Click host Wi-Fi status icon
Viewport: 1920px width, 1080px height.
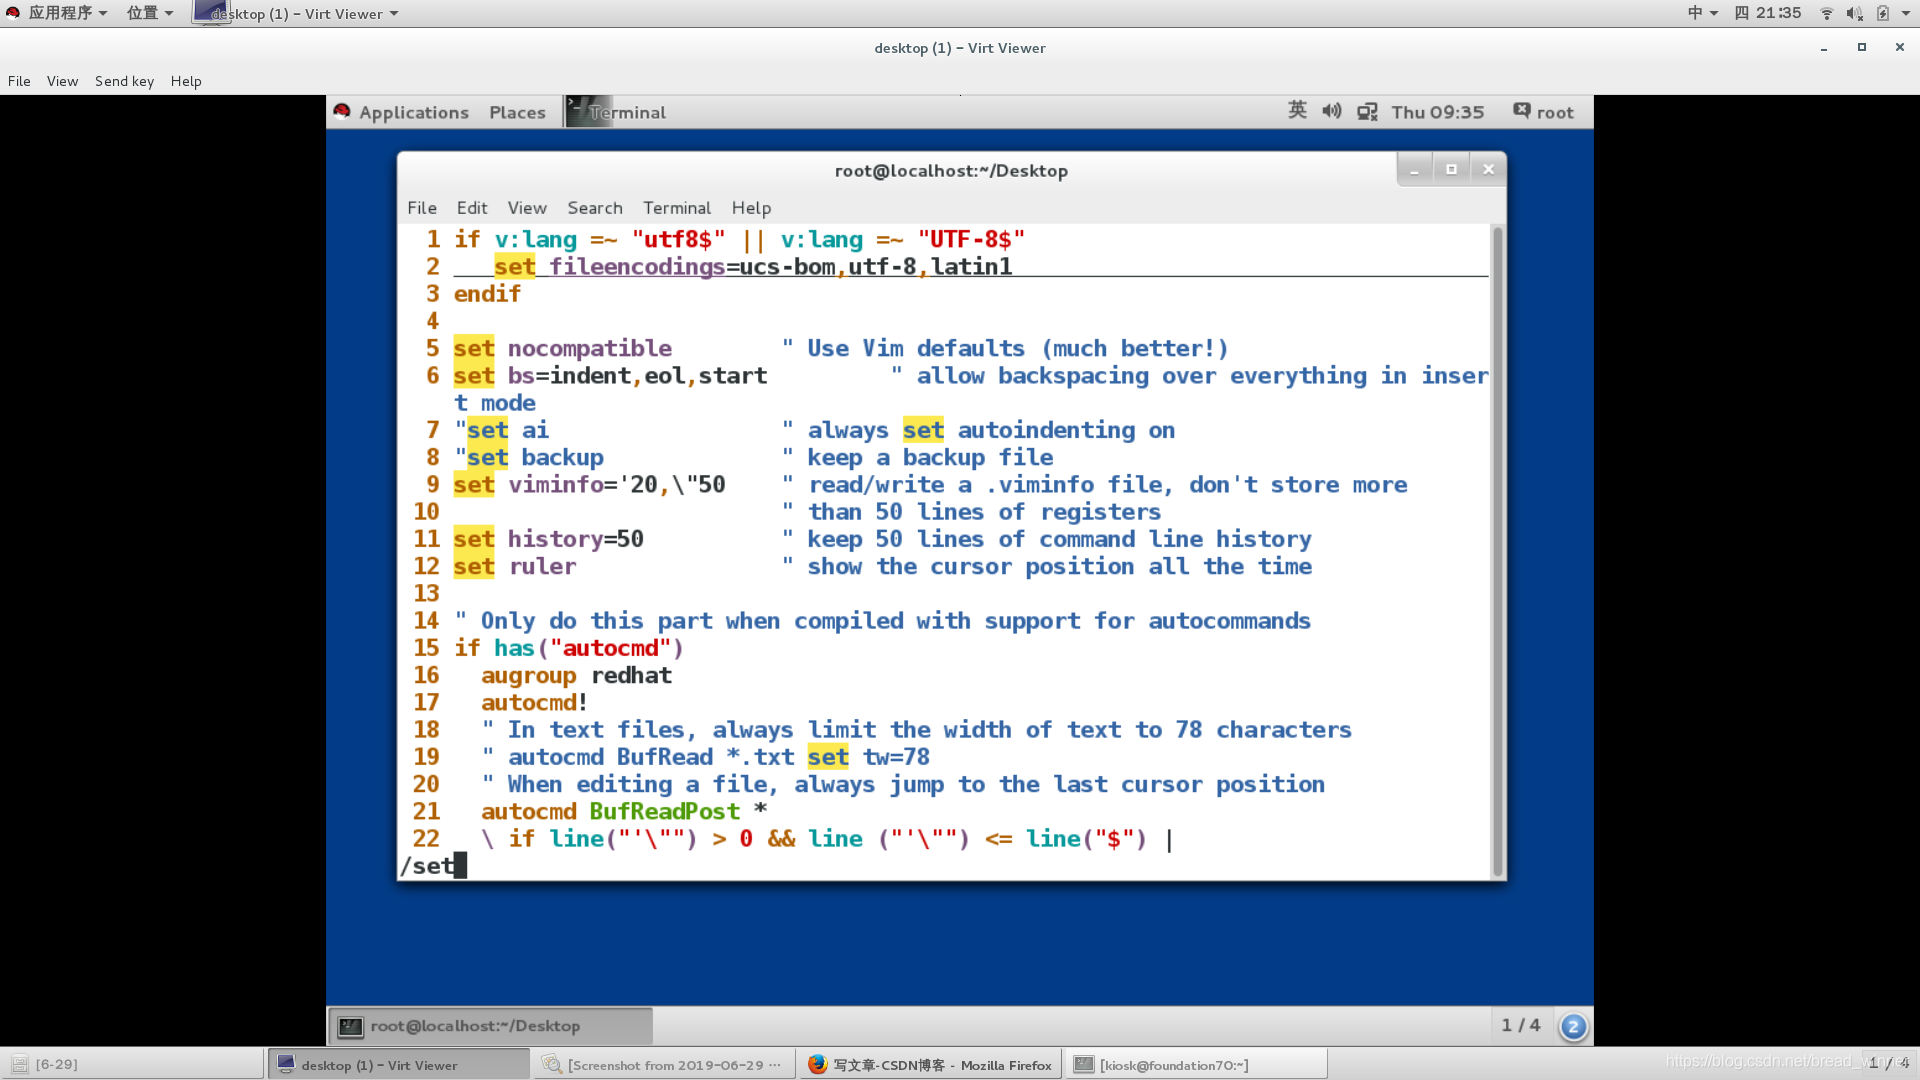(1827, 13)
